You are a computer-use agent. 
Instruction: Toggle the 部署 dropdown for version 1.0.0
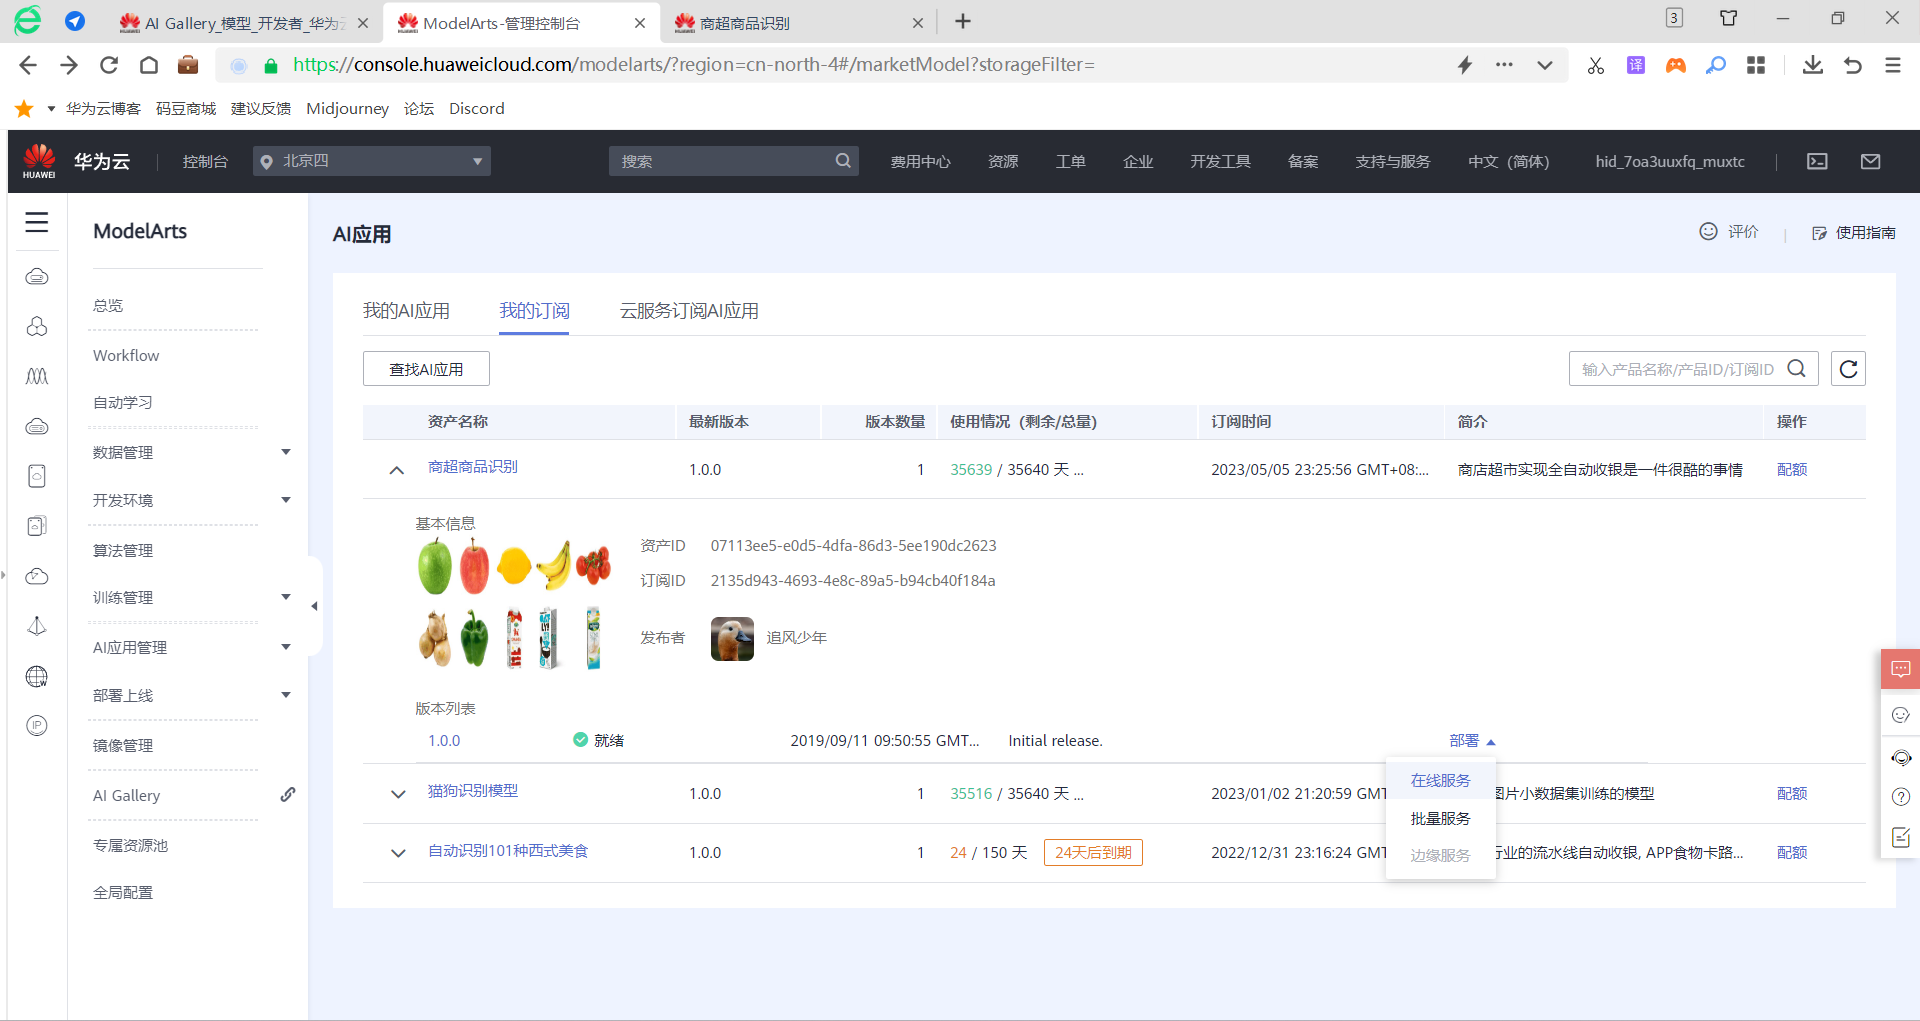coord(1472,741)
